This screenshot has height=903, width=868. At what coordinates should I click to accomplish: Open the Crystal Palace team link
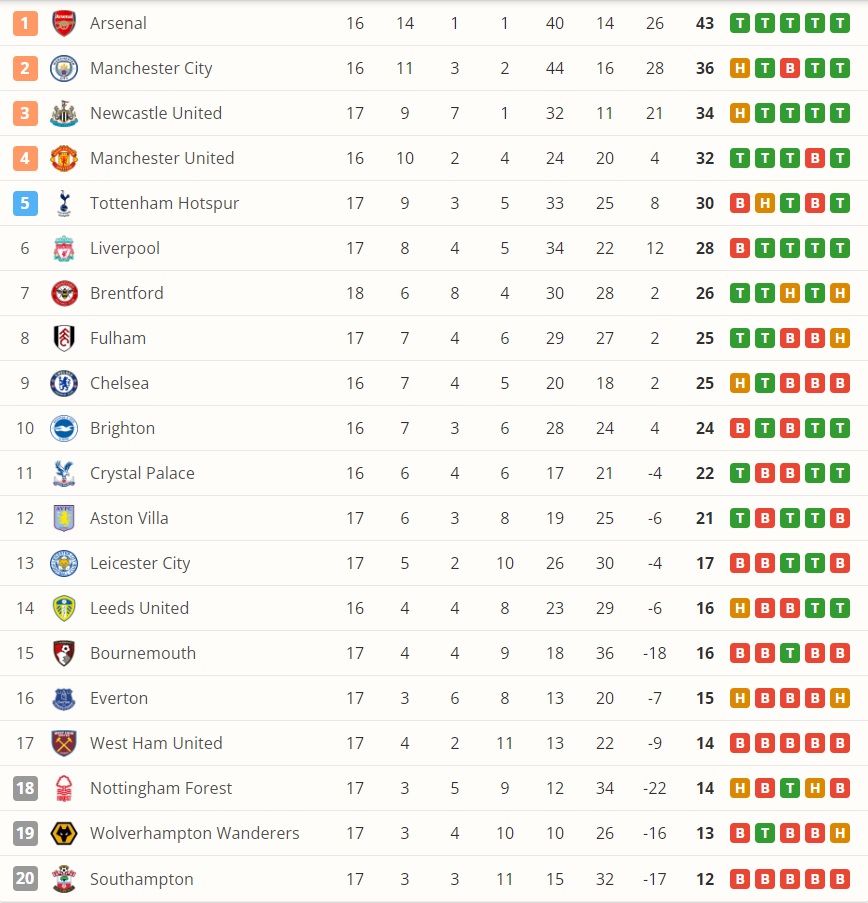[x=142, y=473]
